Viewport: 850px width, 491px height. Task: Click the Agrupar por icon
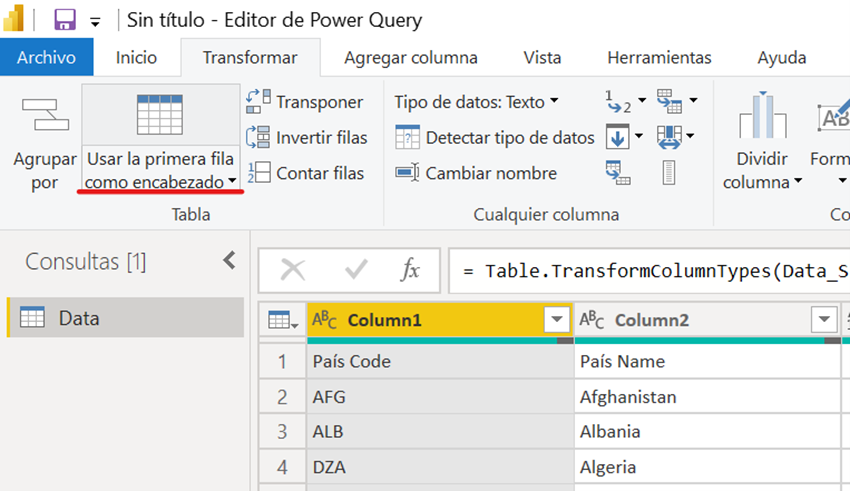[x=46, y=114]
